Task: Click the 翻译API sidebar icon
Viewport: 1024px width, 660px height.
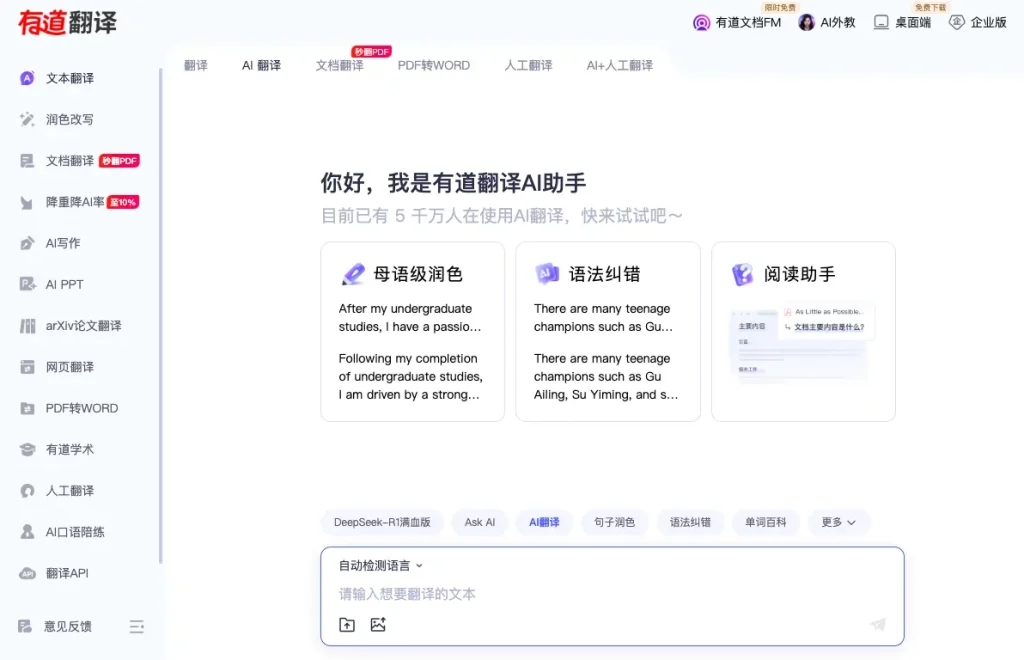Action: (x=27, y=573)
